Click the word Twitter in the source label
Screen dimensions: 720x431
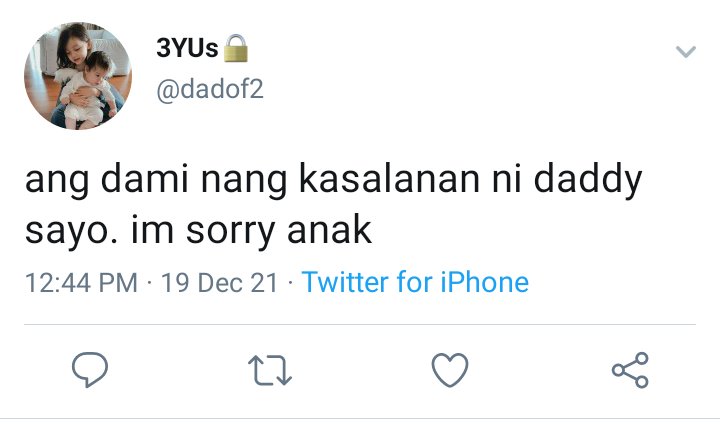345,282
